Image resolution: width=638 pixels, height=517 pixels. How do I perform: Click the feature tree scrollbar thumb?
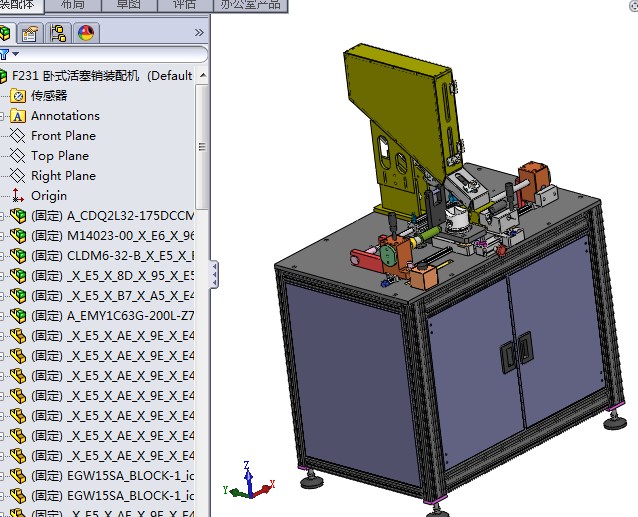coord(202,146)
